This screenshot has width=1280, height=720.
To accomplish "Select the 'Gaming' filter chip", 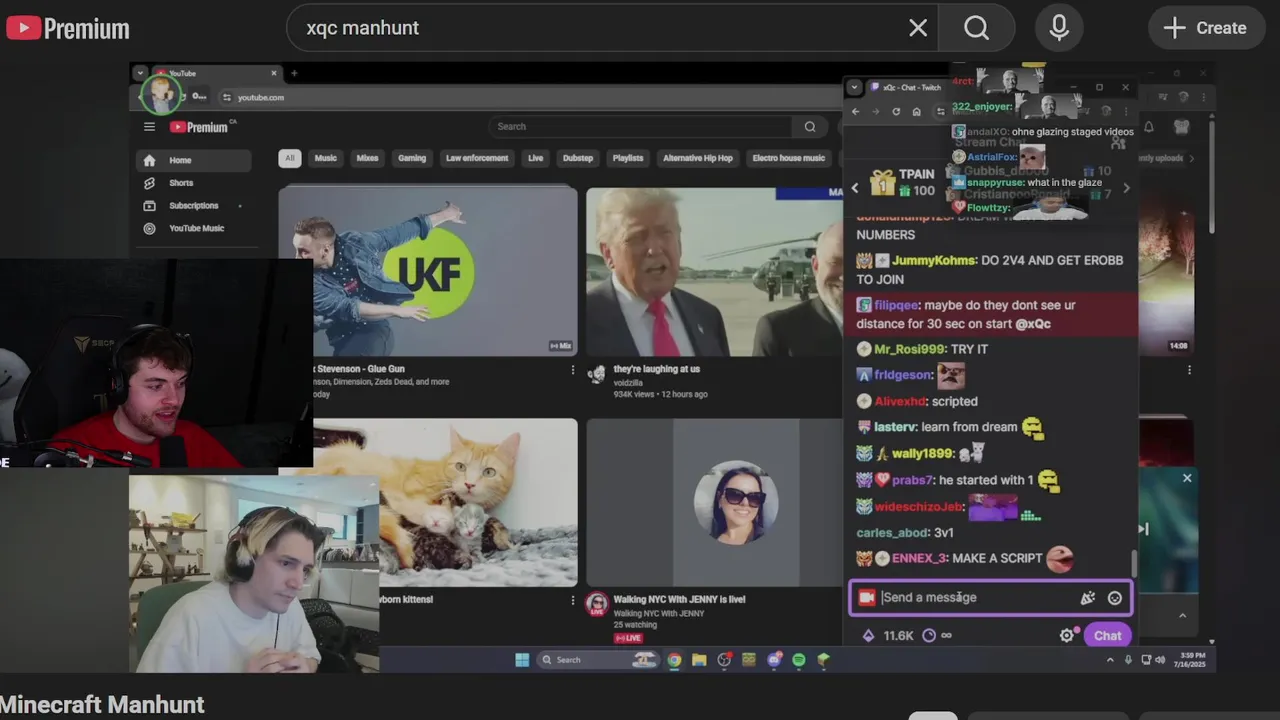I will 412,158.
